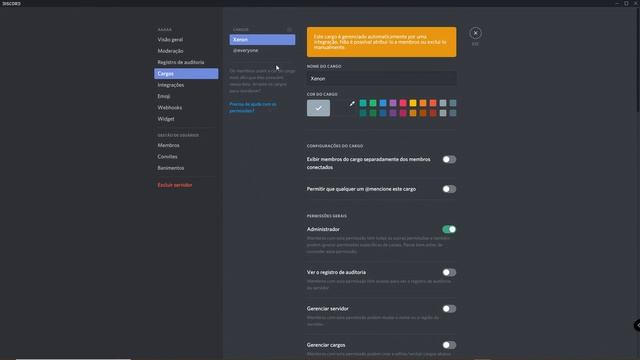The width and height of the screenshot is (640, 360).
Task: Open the 'Emoji' settings page
Action: point(186,96)
